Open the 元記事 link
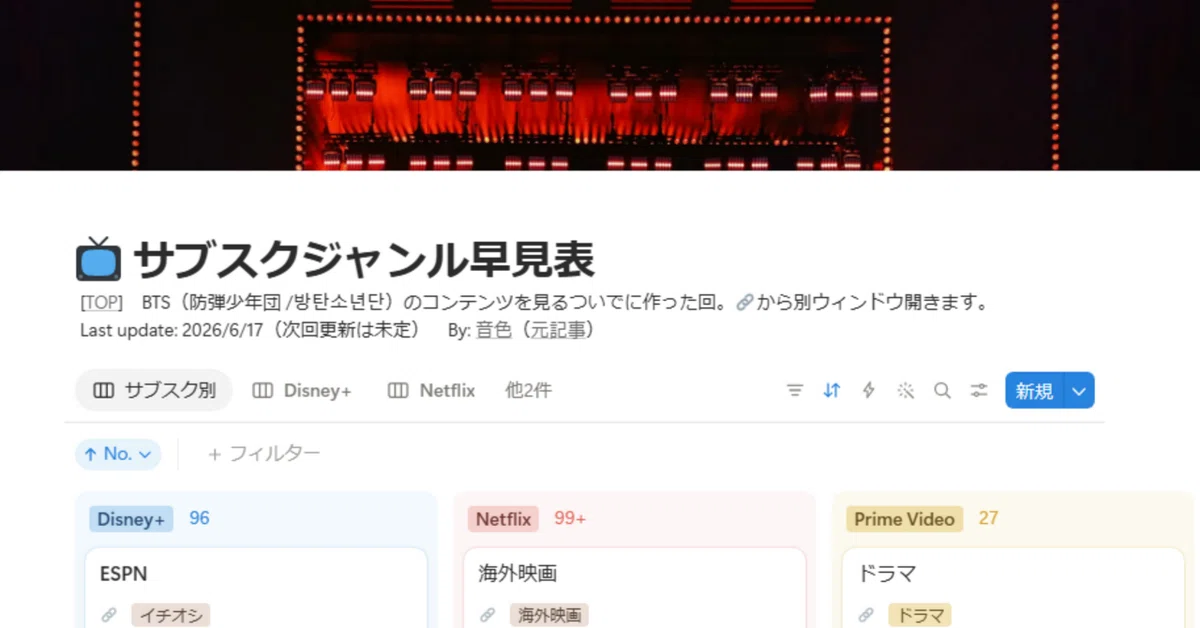1200x628 pixels. click(x=558, y=330)
